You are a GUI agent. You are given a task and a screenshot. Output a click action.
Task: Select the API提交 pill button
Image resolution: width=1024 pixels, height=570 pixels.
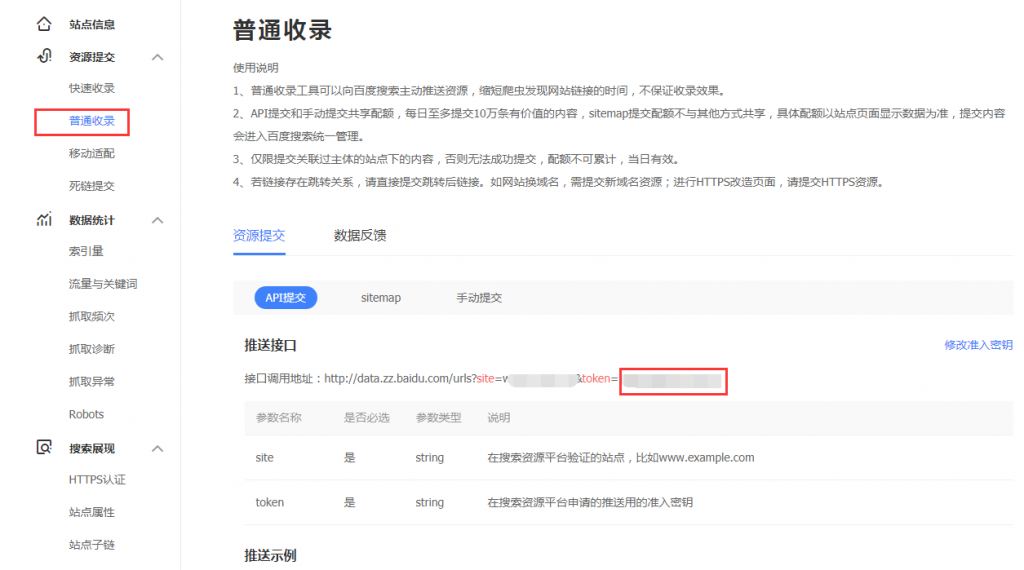point(285,298)
